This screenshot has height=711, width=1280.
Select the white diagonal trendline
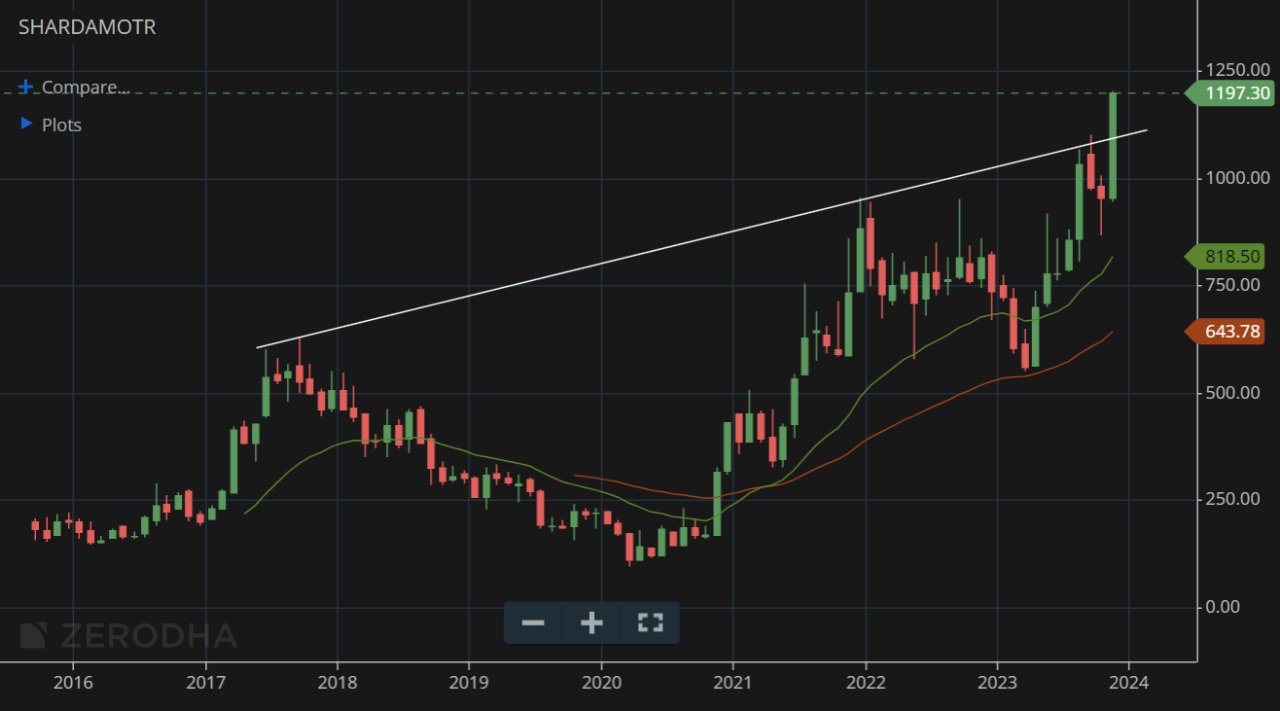[700, 238]
